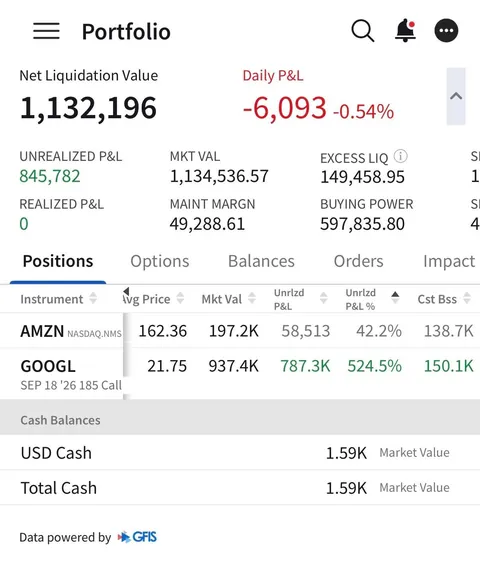Sort by Cst Bss column

[444, 299]
